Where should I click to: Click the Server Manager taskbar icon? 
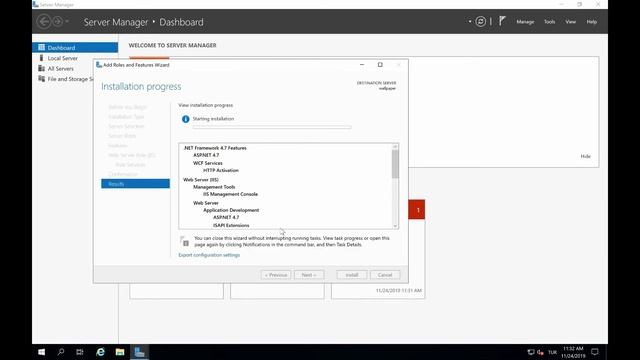coord(139,352)
